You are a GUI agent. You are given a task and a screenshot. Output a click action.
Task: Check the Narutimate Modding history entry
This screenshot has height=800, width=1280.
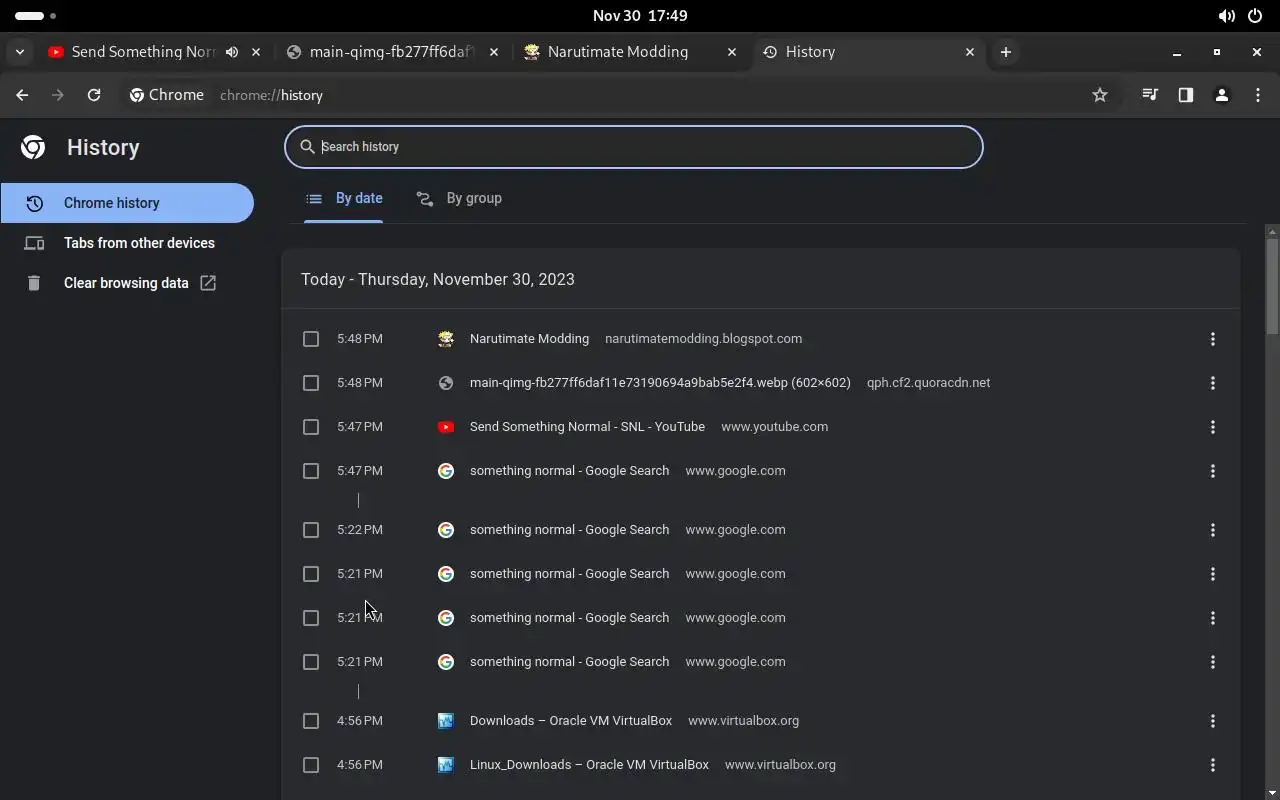tap(311, 339)
